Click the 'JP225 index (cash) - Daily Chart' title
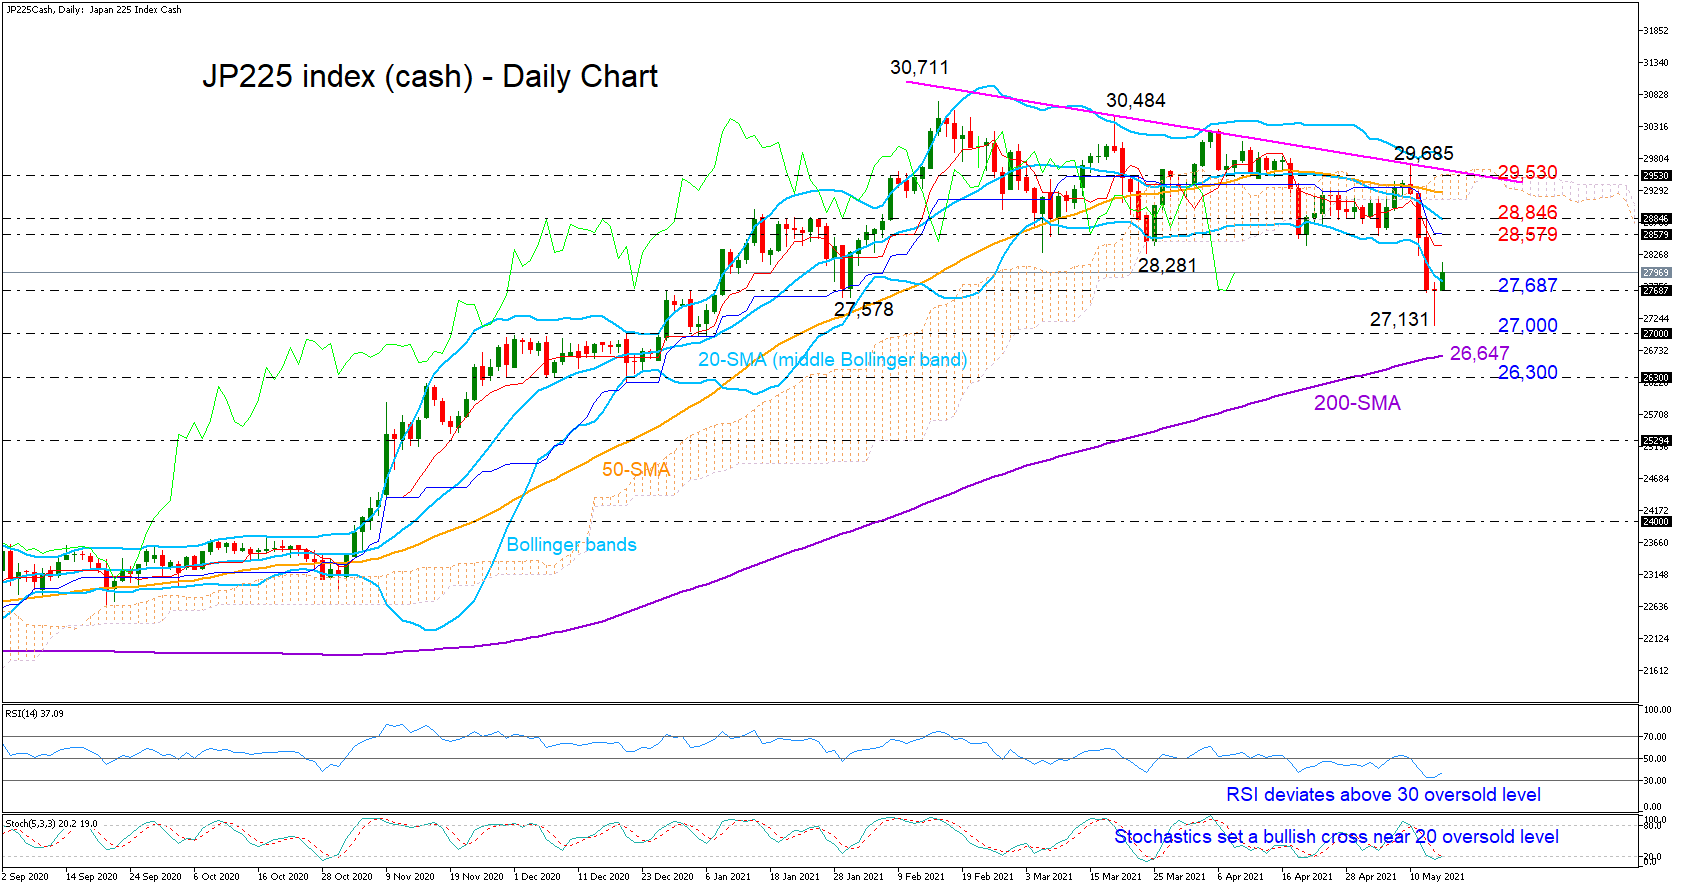 430,76
